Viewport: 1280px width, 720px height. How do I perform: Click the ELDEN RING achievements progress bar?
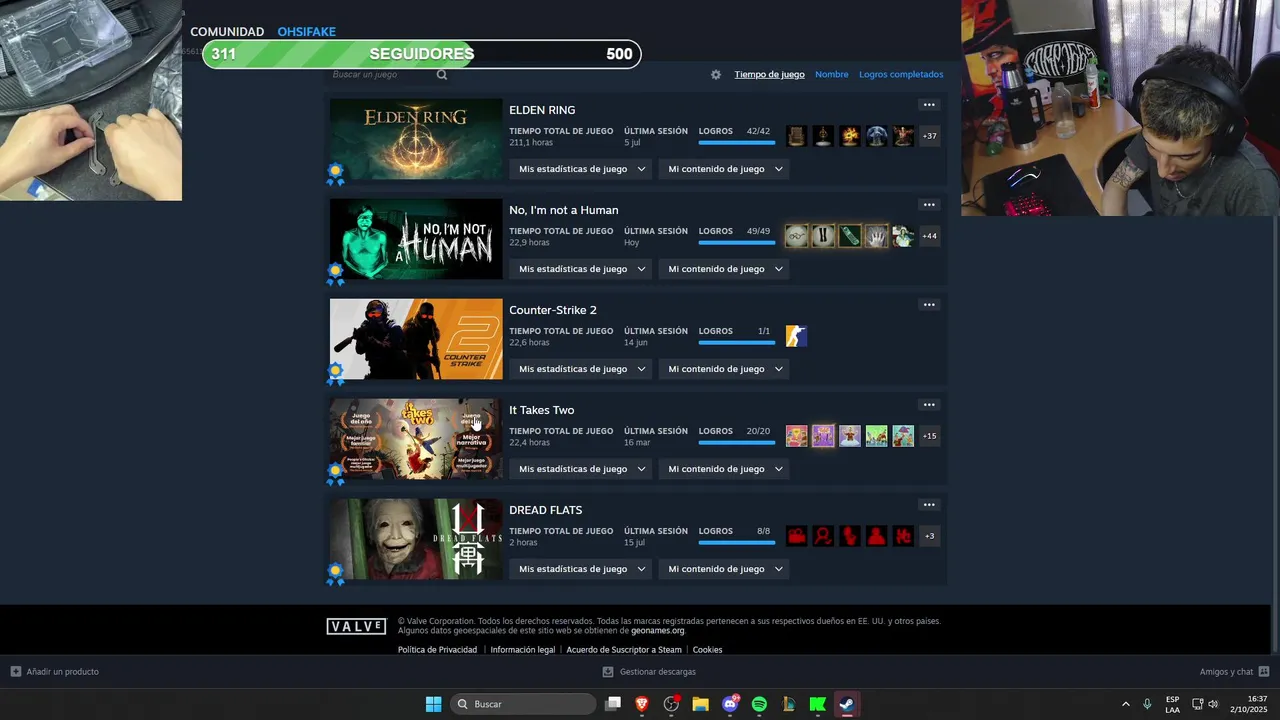point(736,143)
